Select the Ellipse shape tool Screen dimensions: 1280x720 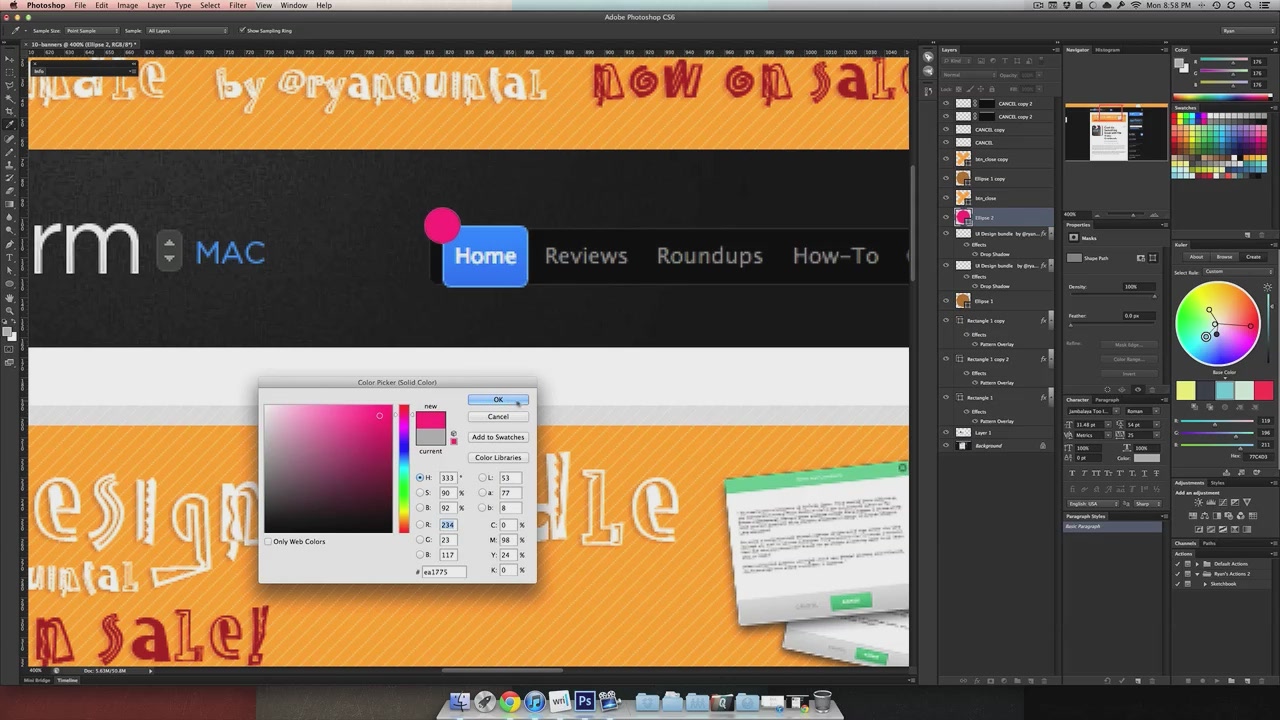10,283
